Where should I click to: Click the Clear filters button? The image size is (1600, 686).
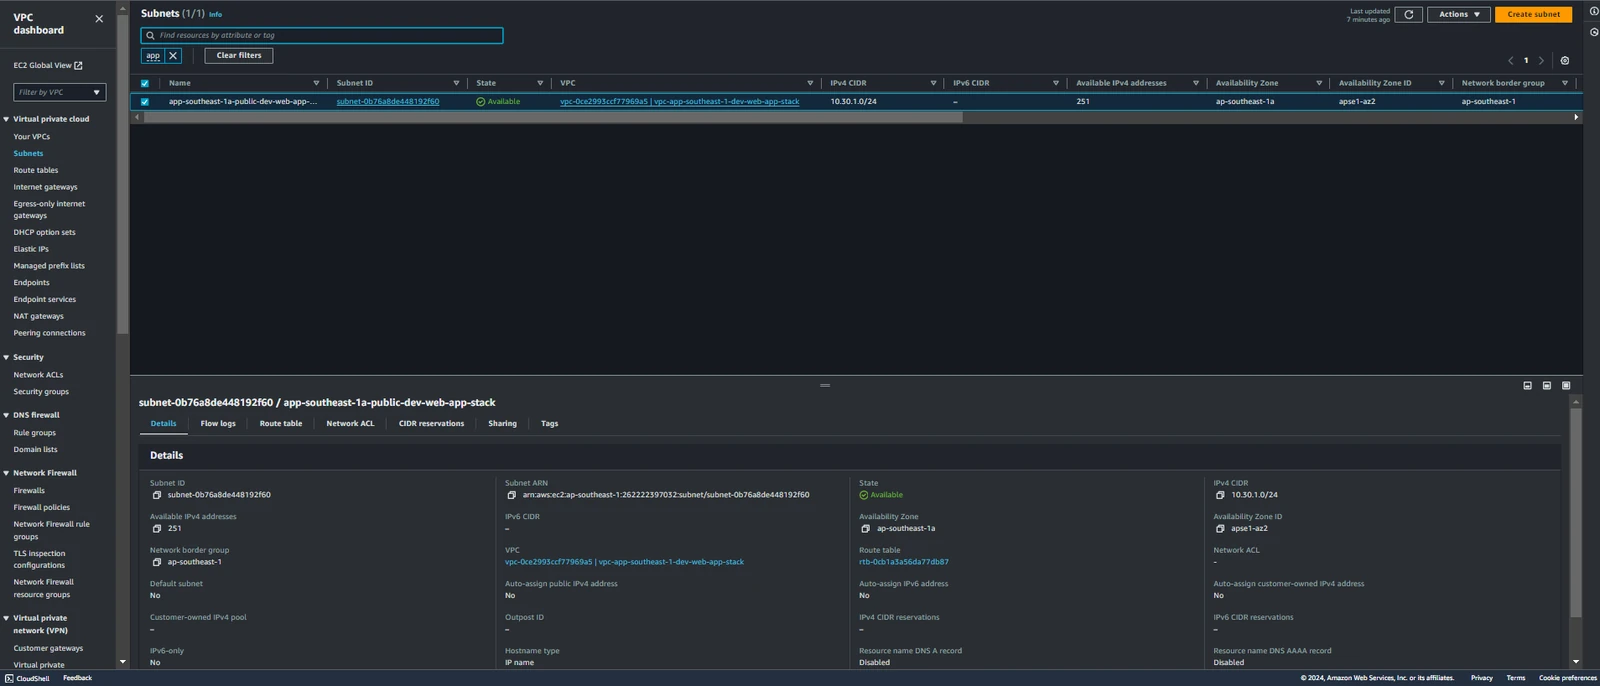(x=239, y=56)
